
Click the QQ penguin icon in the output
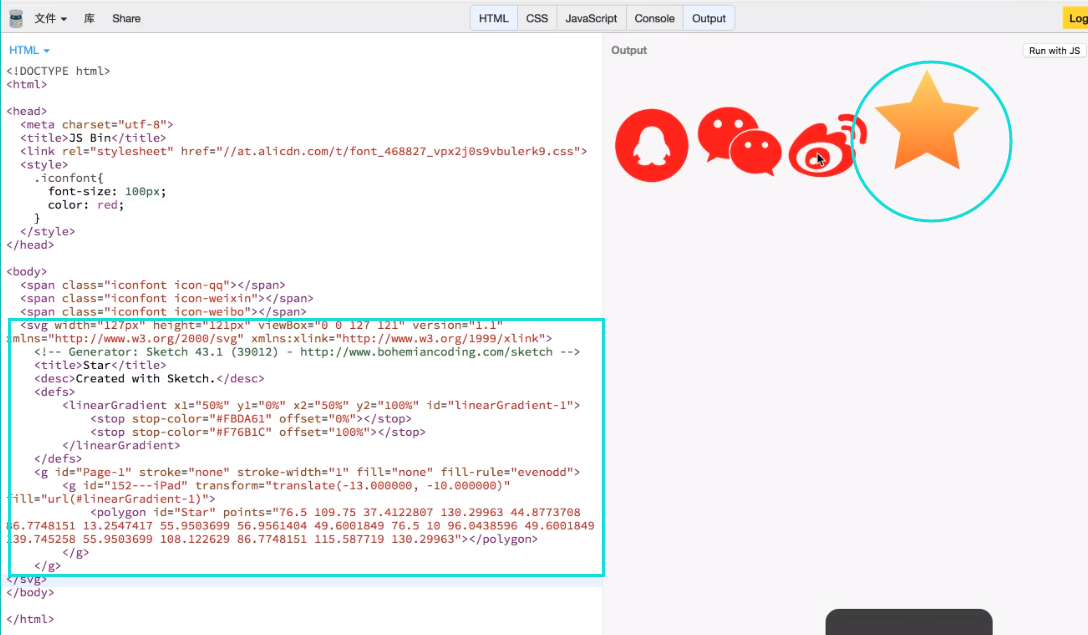tap(651, 145)
